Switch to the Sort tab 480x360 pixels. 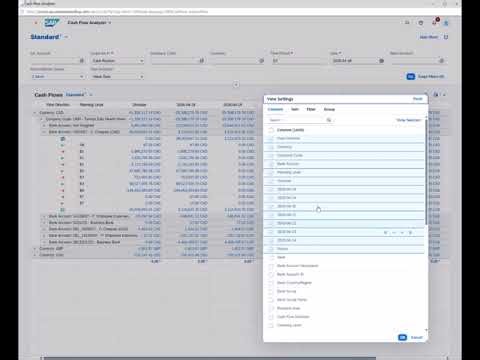tap(295, 109)
